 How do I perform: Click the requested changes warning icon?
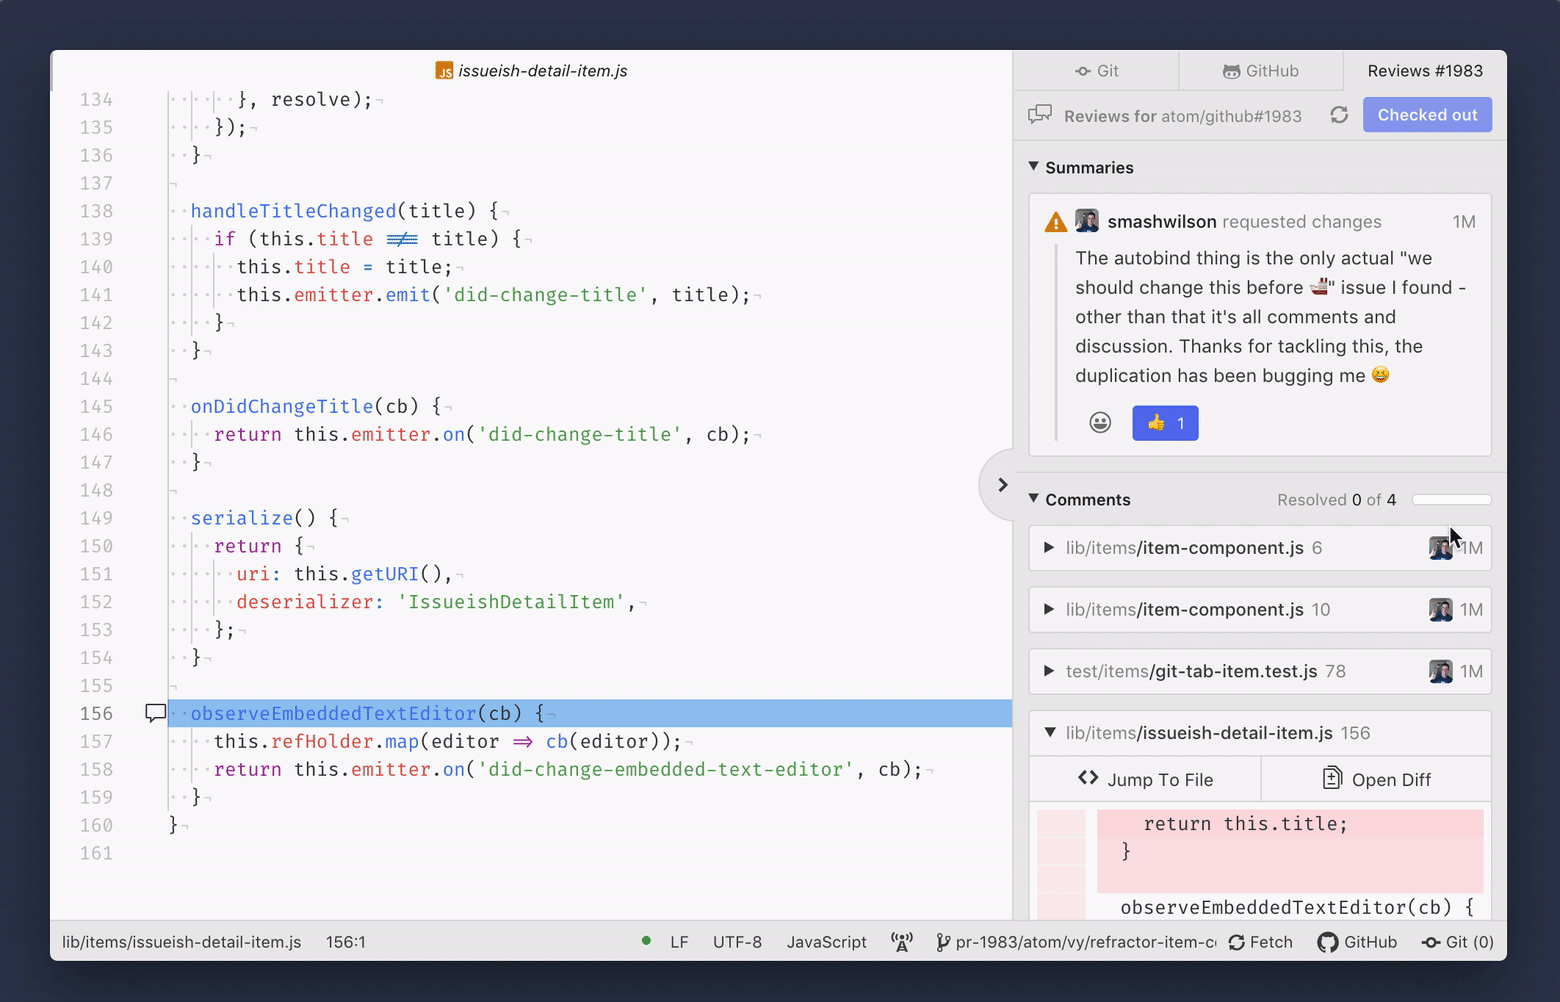coord(1055,222)
